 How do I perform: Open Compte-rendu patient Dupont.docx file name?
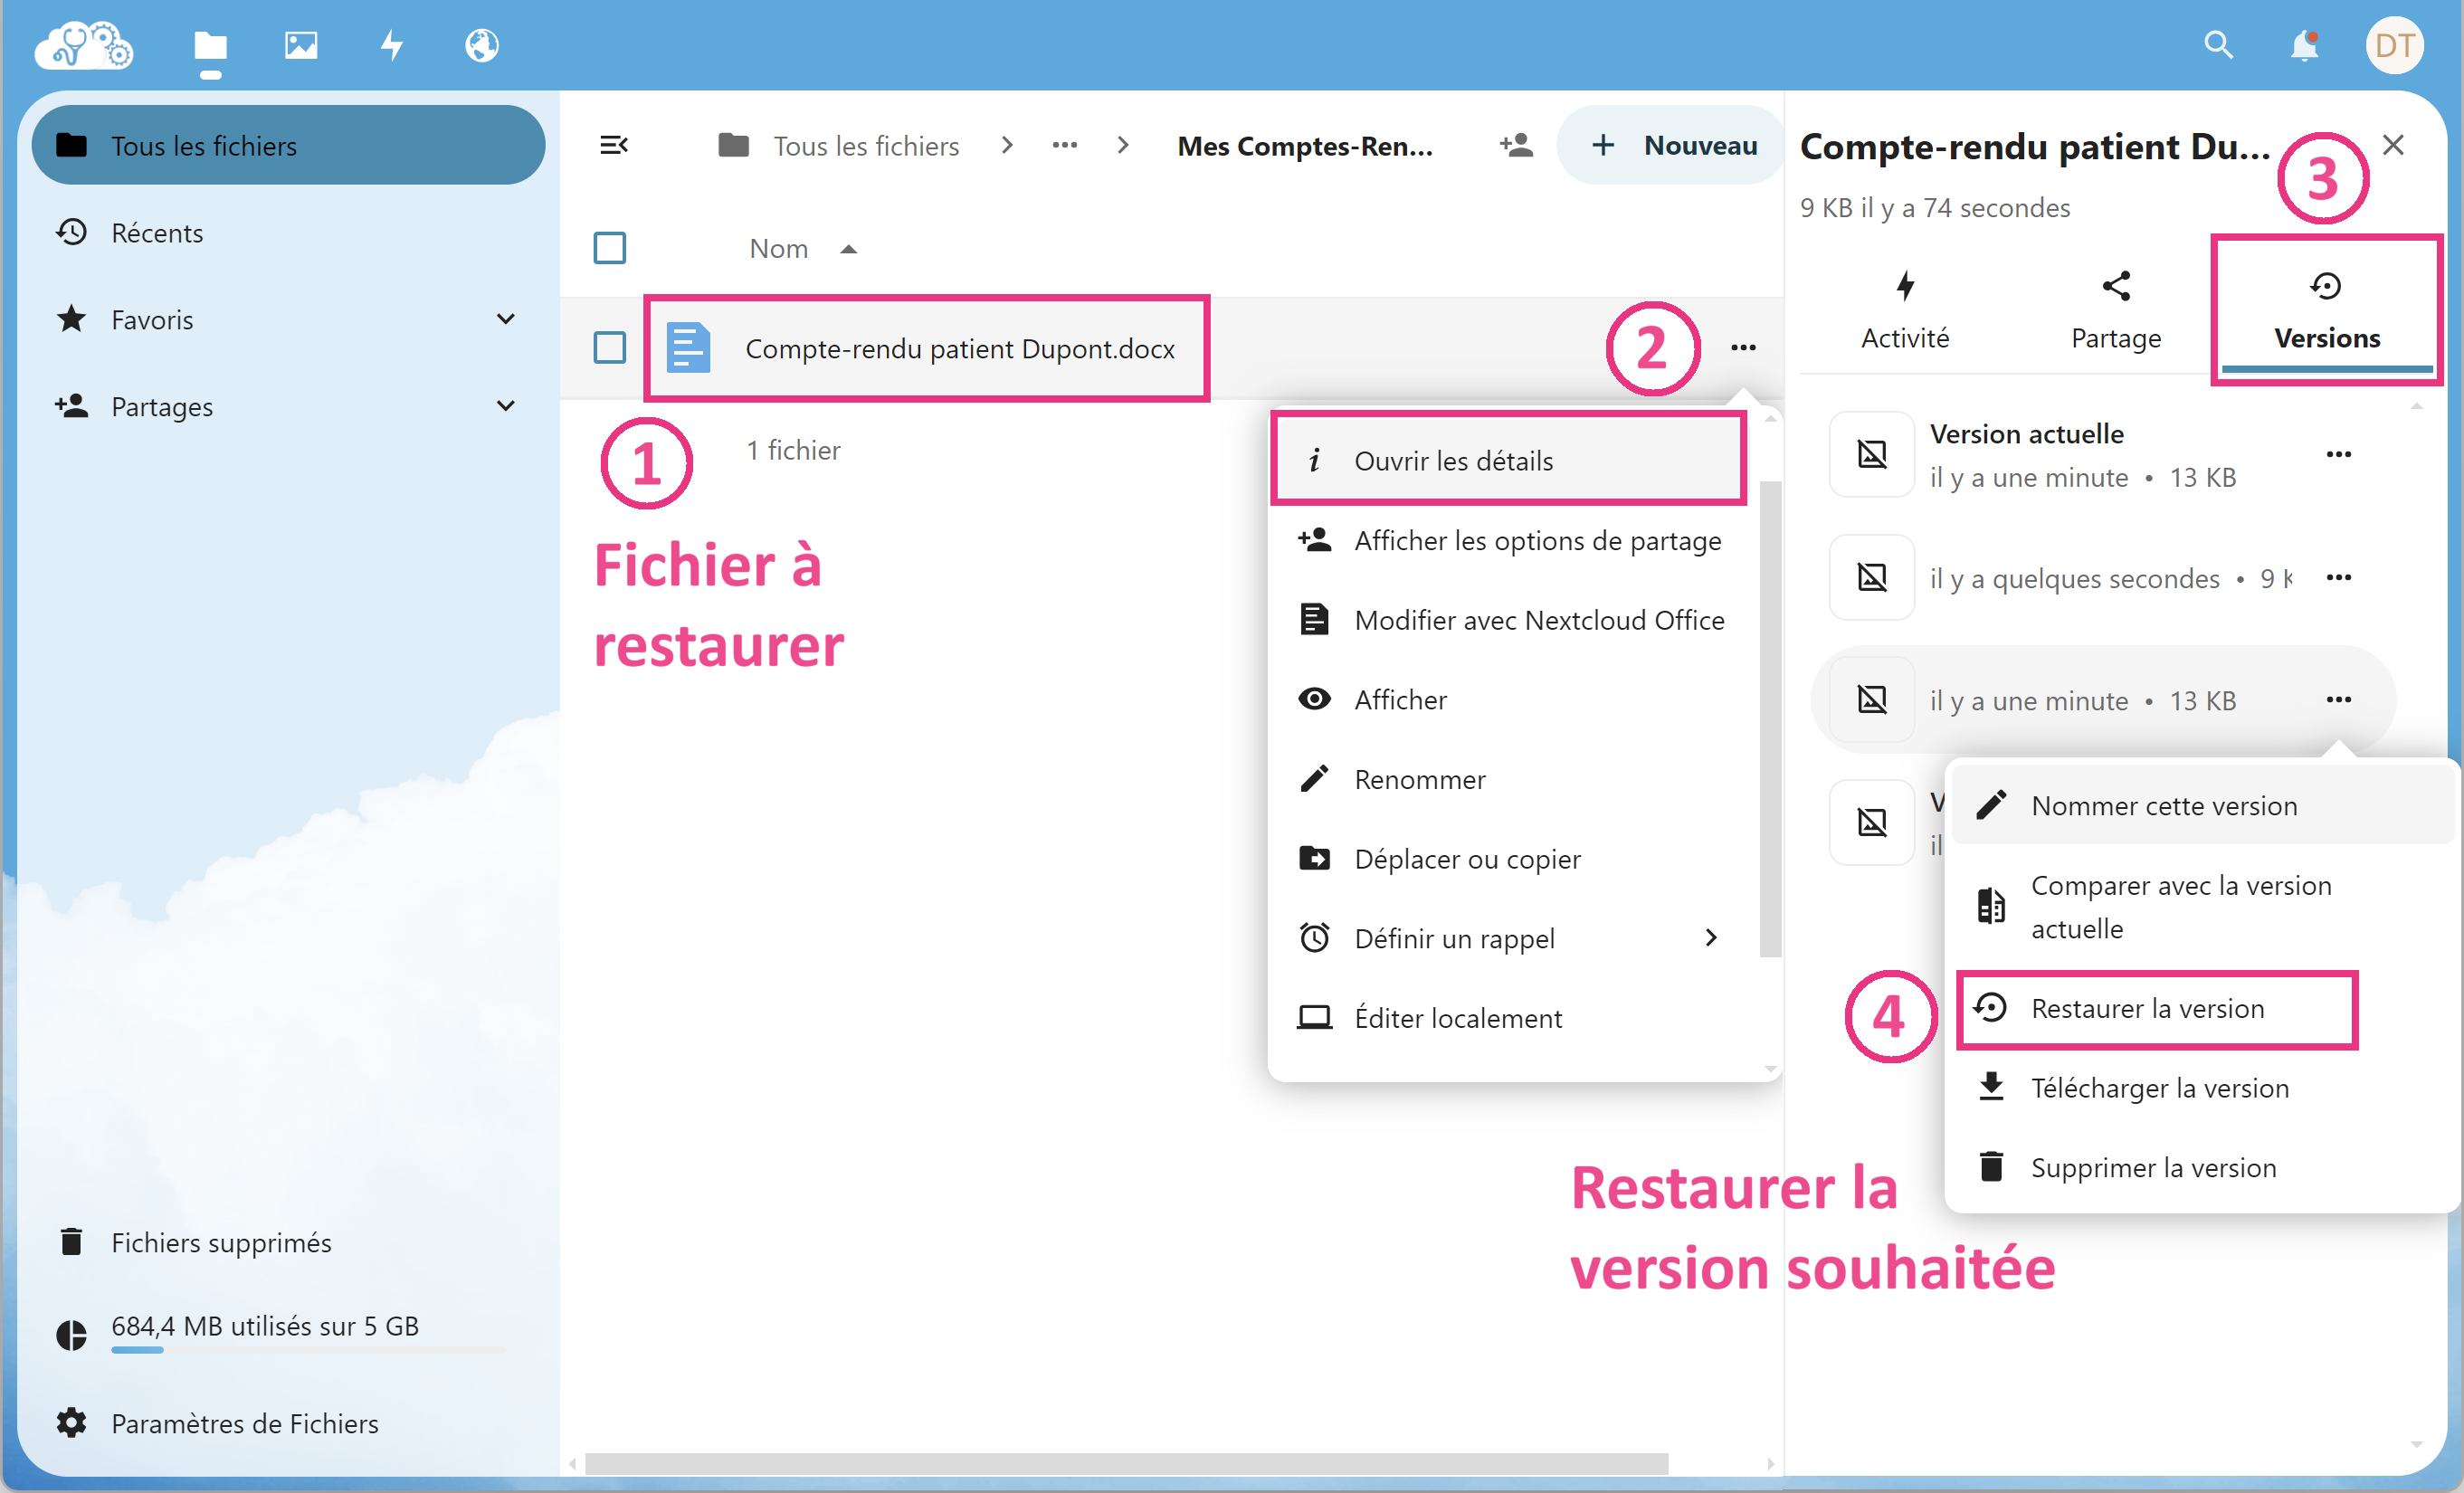[x=959, y=349]
